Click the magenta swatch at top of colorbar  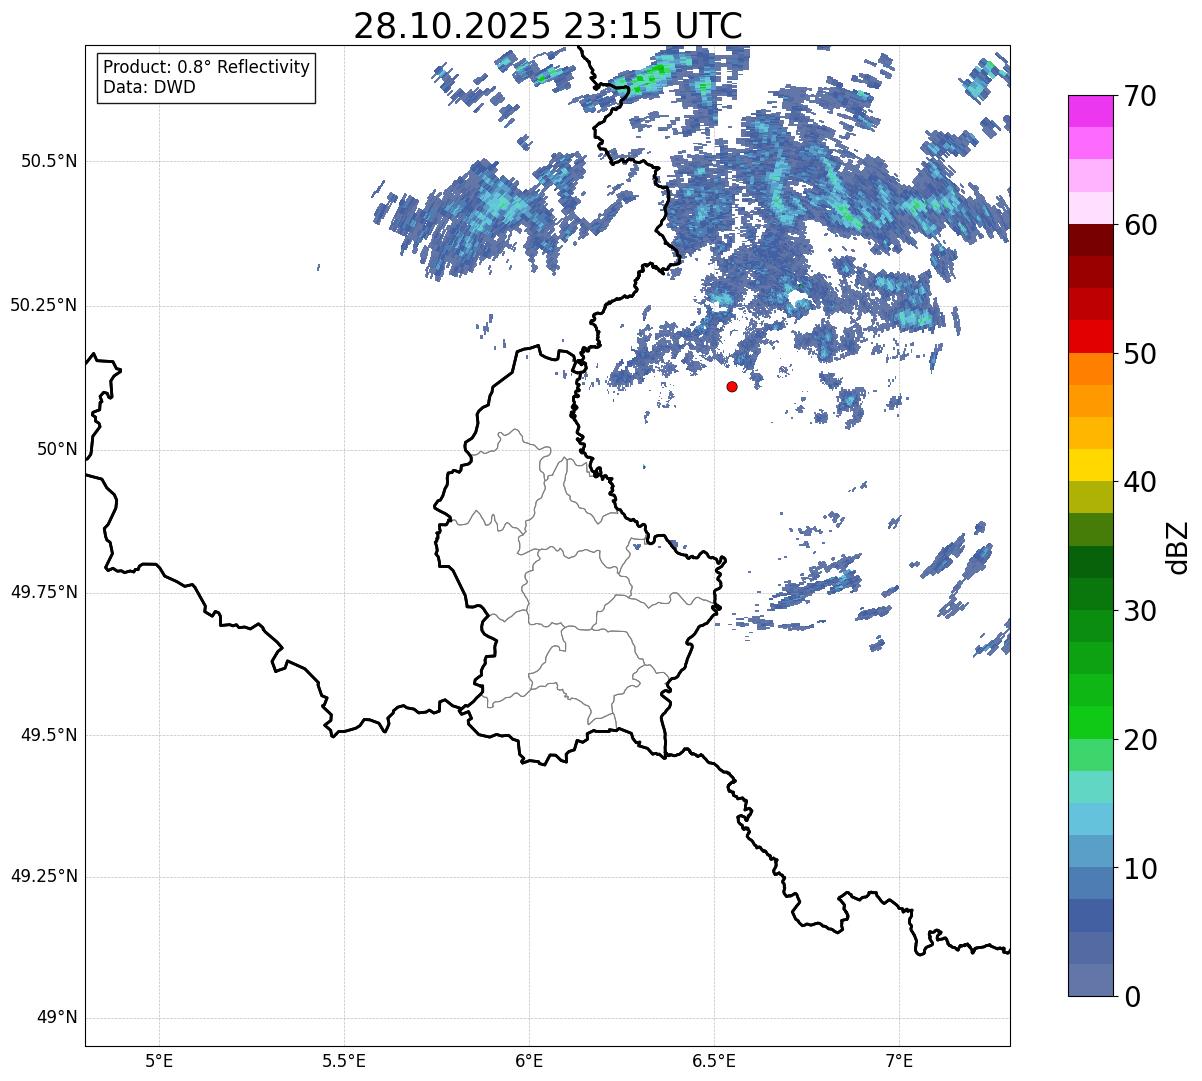pos(1091,111)
